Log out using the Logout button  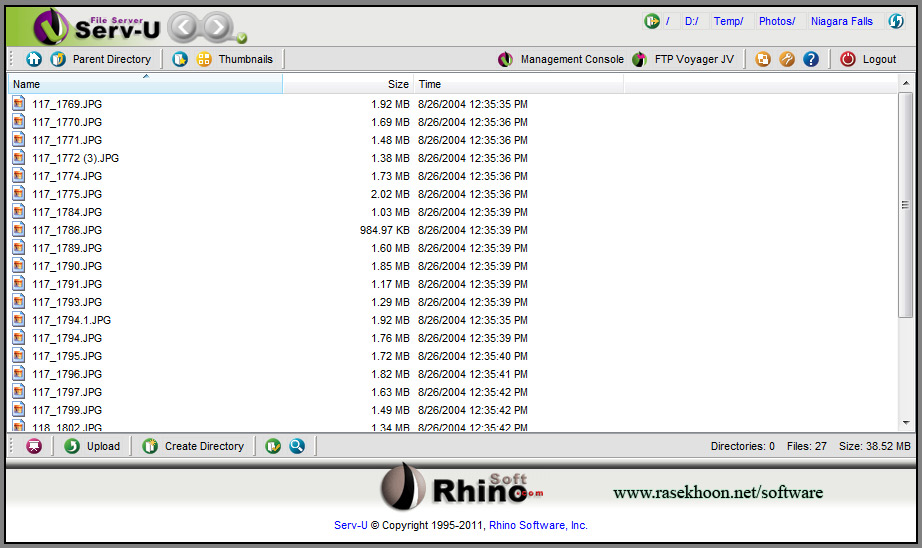(x=879, y=59)
